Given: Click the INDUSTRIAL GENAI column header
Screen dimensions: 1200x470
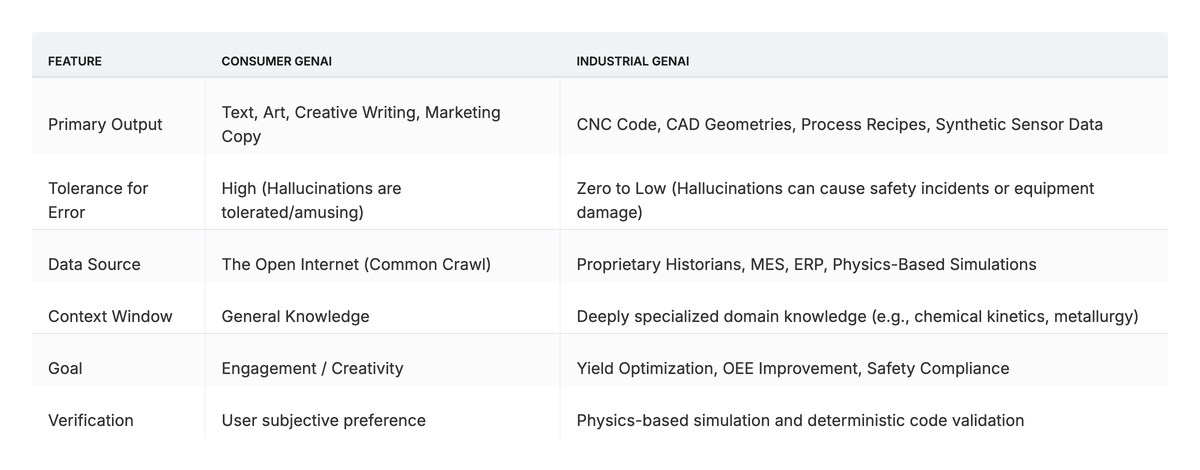Looking at the screenshot, I should [632, 61].
